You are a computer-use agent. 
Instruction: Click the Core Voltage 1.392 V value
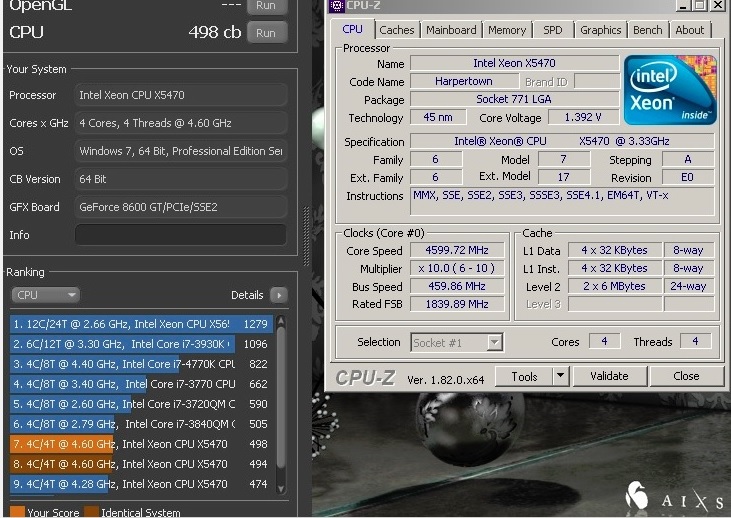pyautogui.click(x=583, y=117)
